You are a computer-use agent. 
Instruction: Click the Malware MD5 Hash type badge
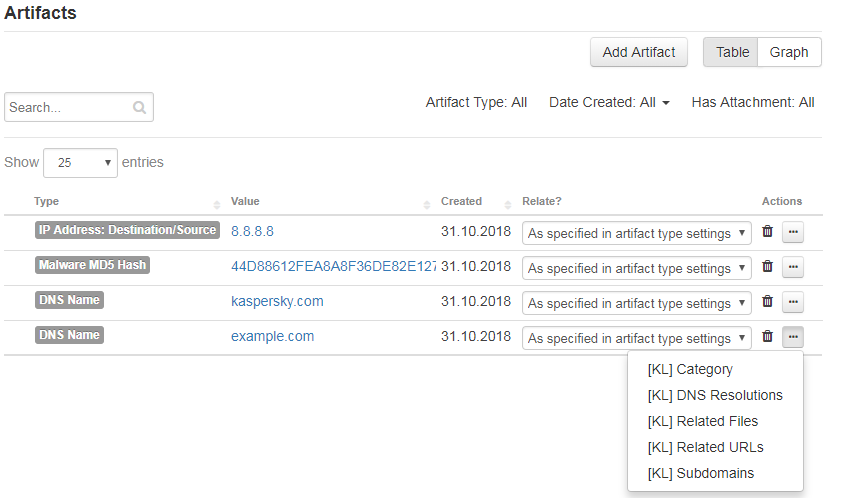pos(92,265)
